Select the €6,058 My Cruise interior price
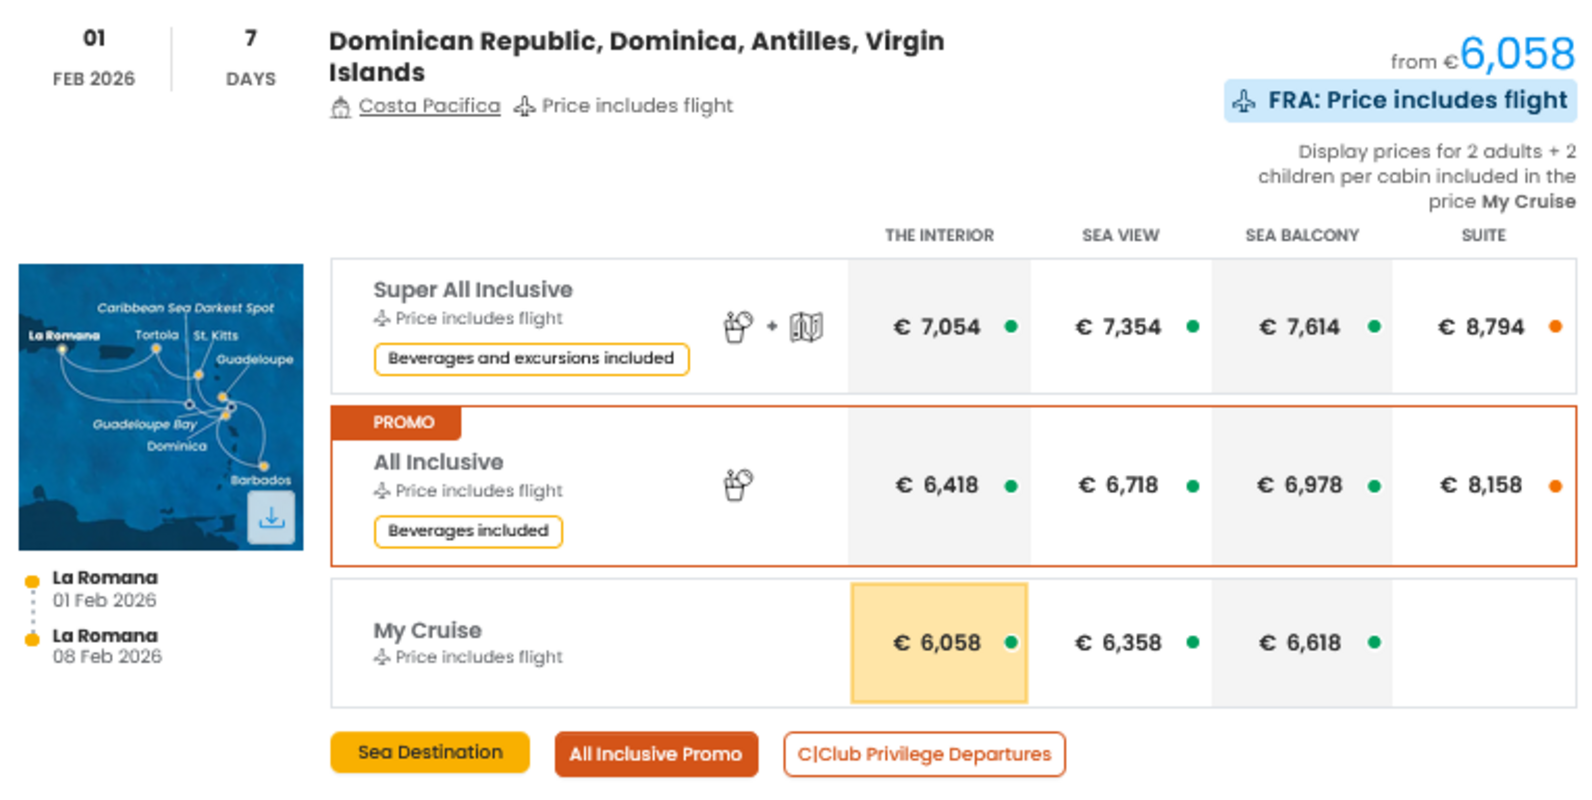Screen dimensions: 1592x800 pyautogui.click(x=938, y=643)
